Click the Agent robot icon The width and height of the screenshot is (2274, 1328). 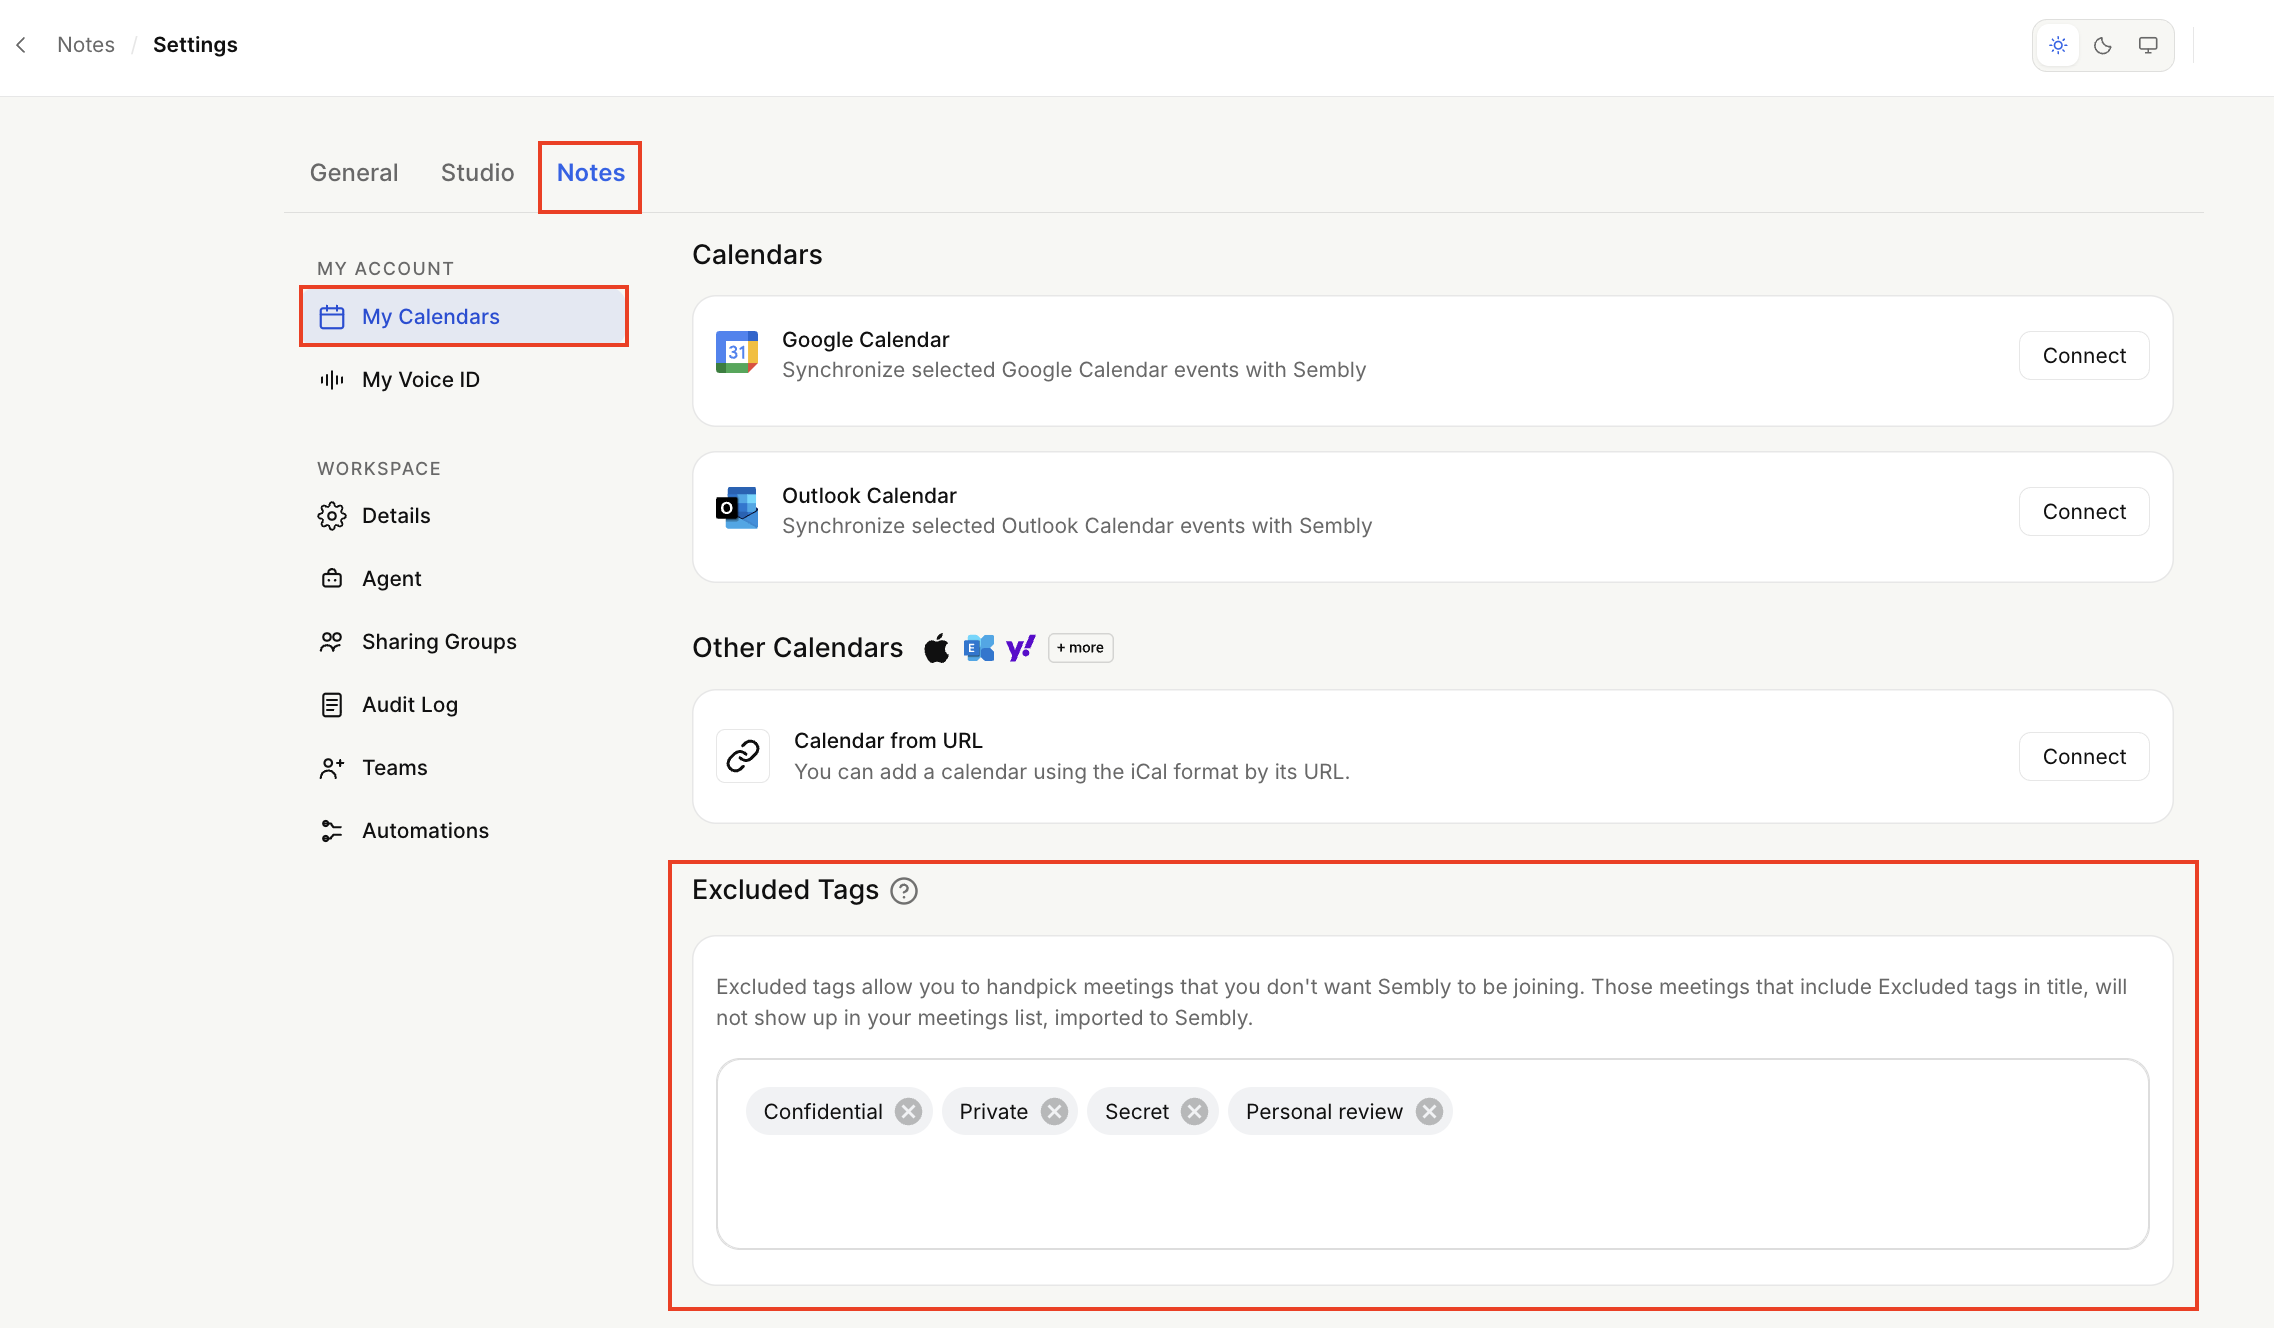[x=332, y=579]
